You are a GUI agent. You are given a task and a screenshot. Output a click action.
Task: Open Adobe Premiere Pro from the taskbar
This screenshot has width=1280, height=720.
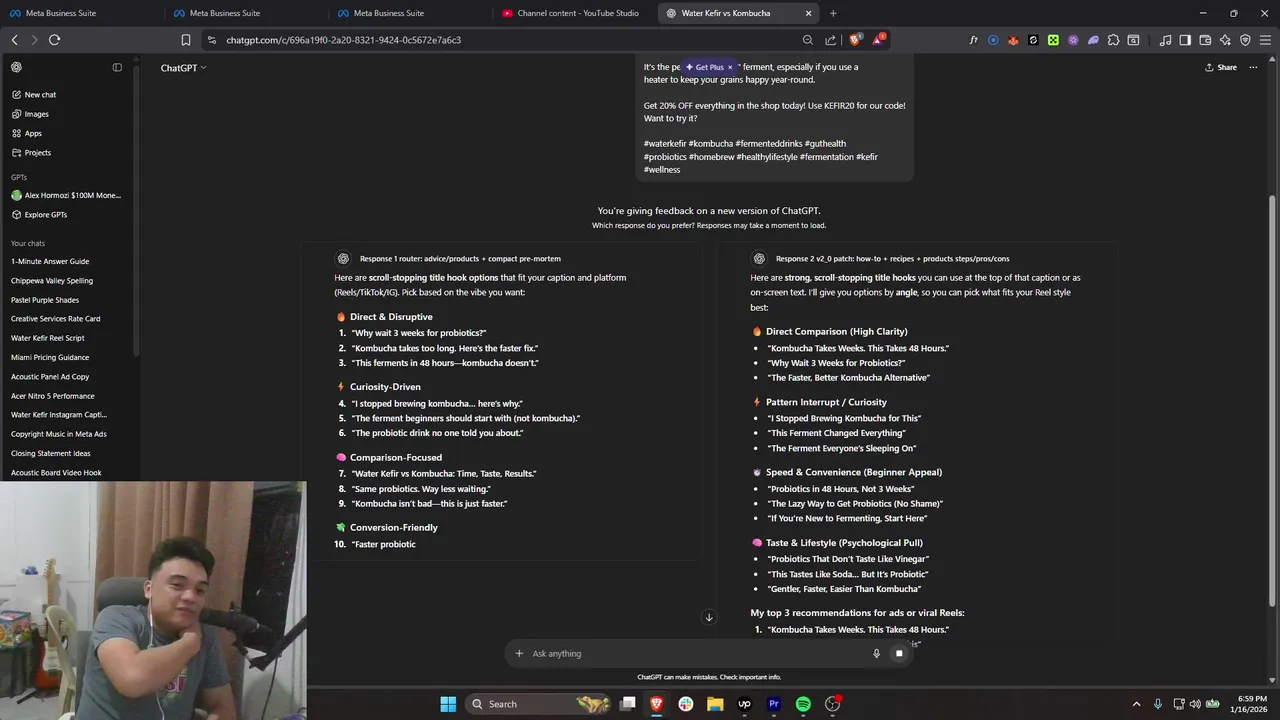[774, 704]
